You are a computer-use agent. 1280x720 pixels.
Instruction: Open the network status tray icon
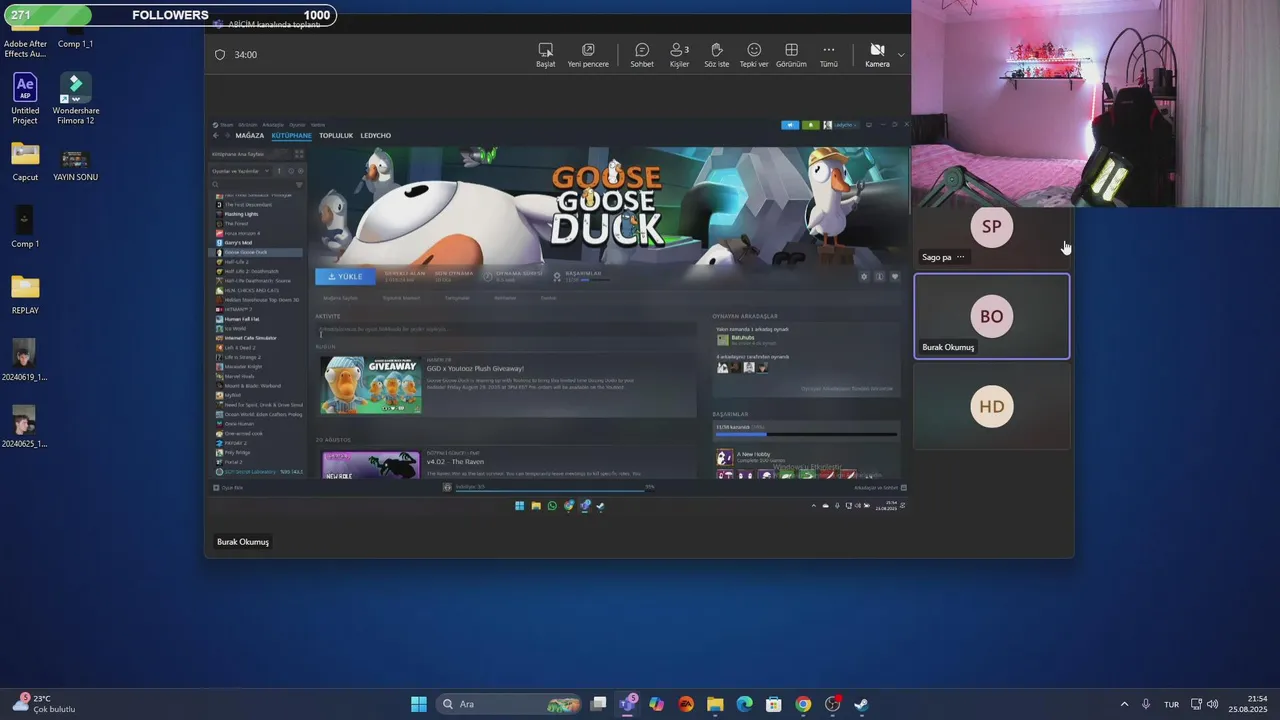click(1196, 704)
